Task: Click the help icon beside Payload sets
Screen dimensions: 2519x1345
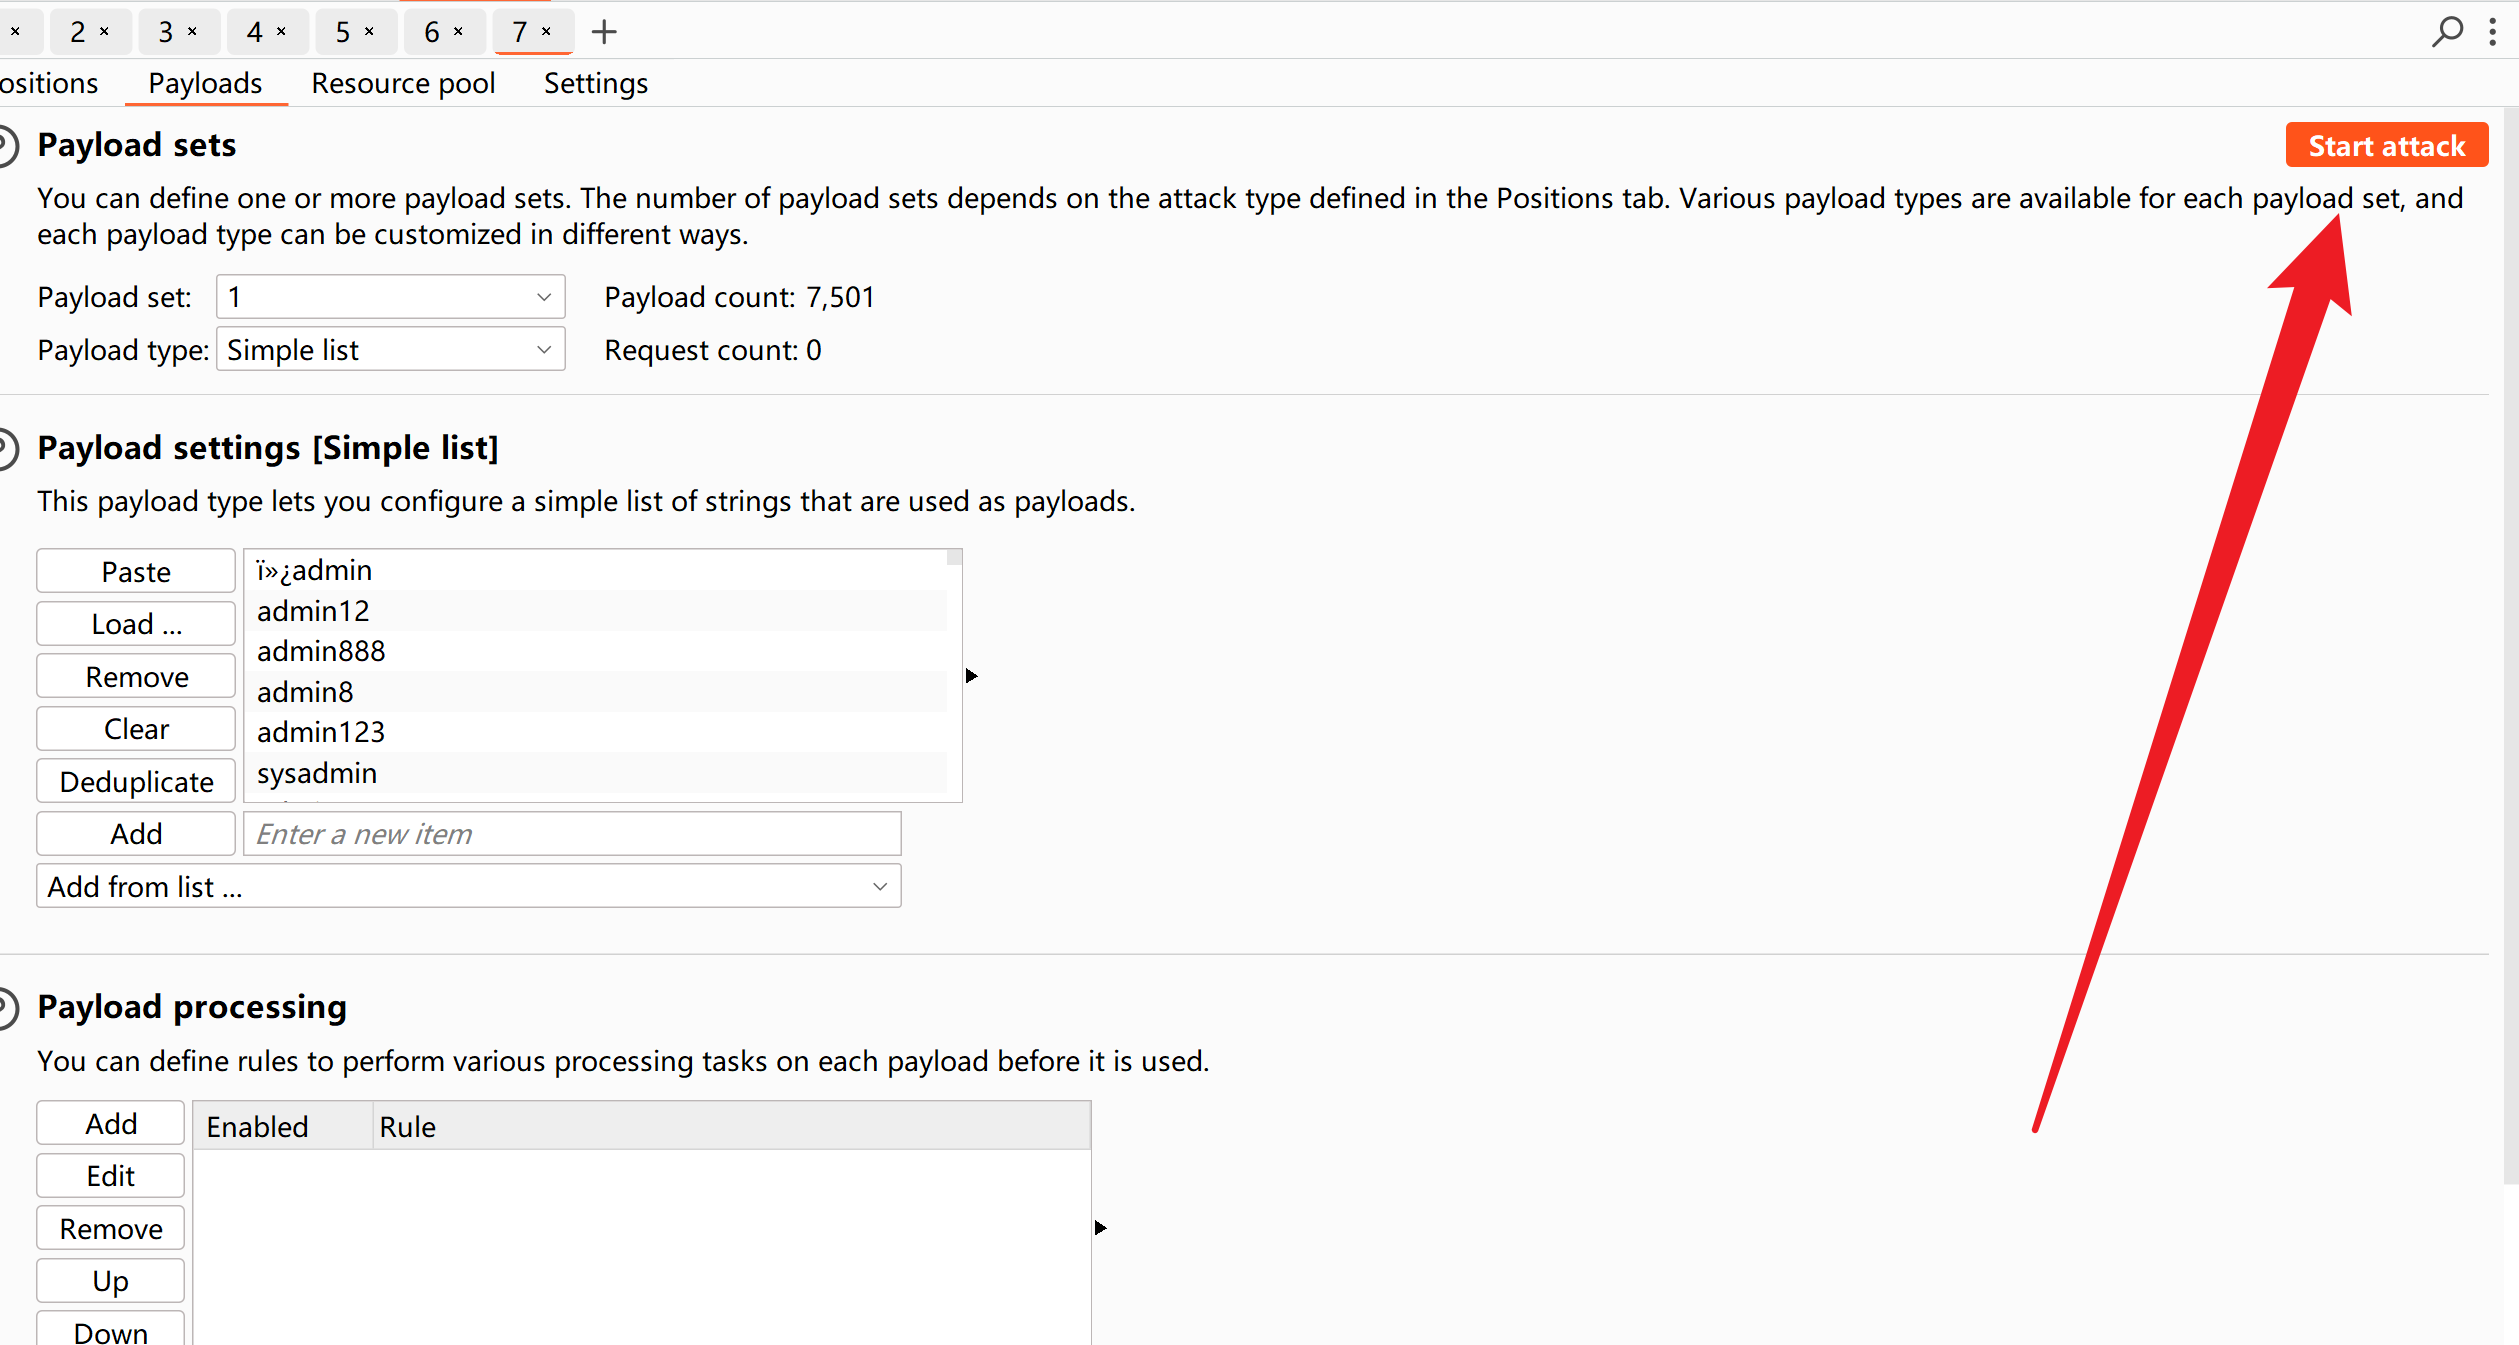Action: 6,146
